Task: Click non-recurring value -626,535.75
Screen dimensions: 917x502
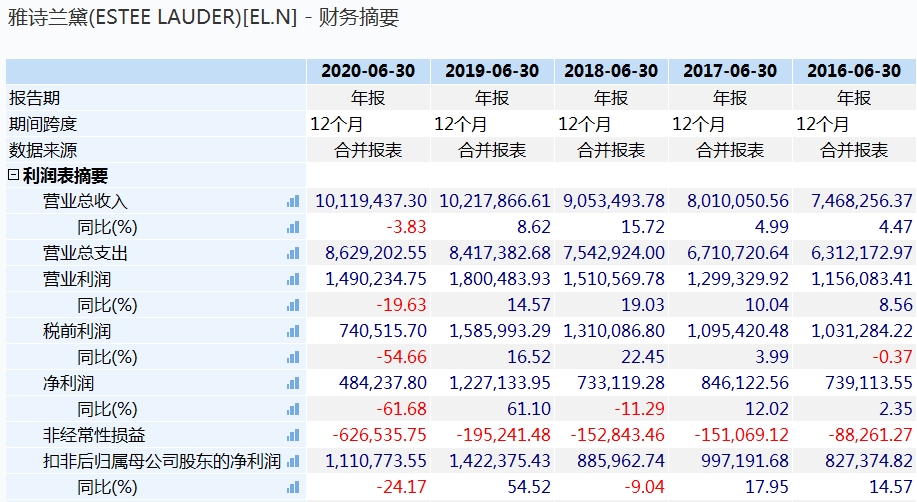Action: pos(380,435)
